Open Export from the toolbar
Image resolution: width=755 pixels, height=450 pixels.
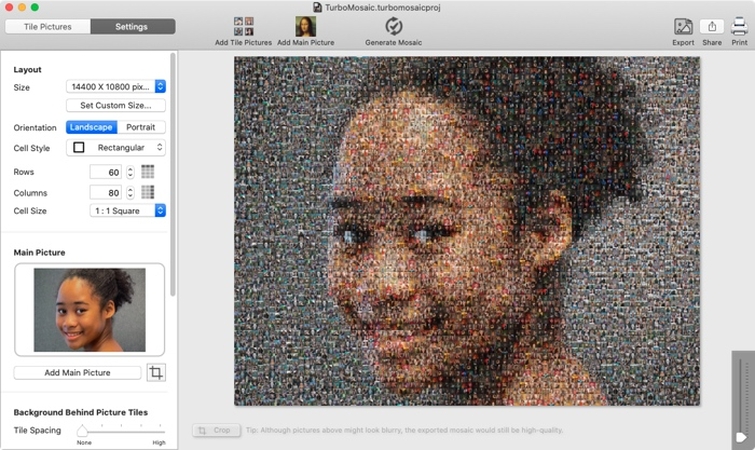pyautogui.click(x=683, y=26)
